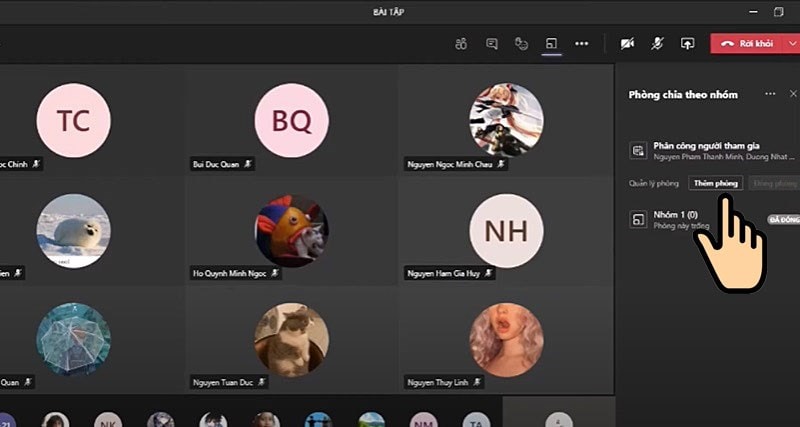
Task: Open breakout rooms panel more options
Action: click(x=770, y=94)
